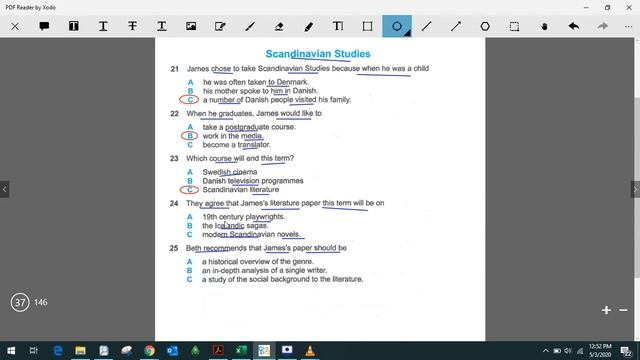Select the insert image tool
The height and width of the screenshot is (360, 640).
(x=191, y=26)
